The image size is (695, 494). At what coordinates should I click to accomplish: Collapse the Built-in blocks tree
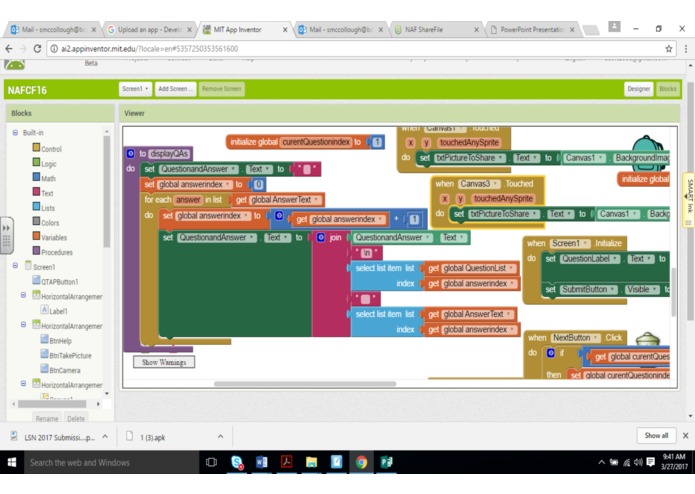(x=16, y=132)
